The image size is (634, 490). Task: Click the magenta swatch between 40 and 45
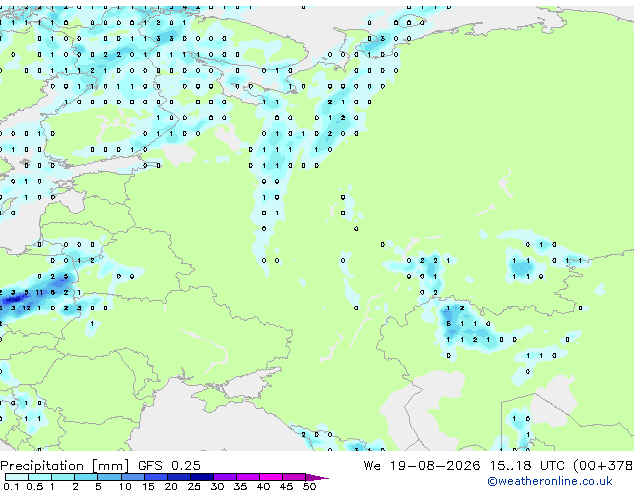click(271, 477)
